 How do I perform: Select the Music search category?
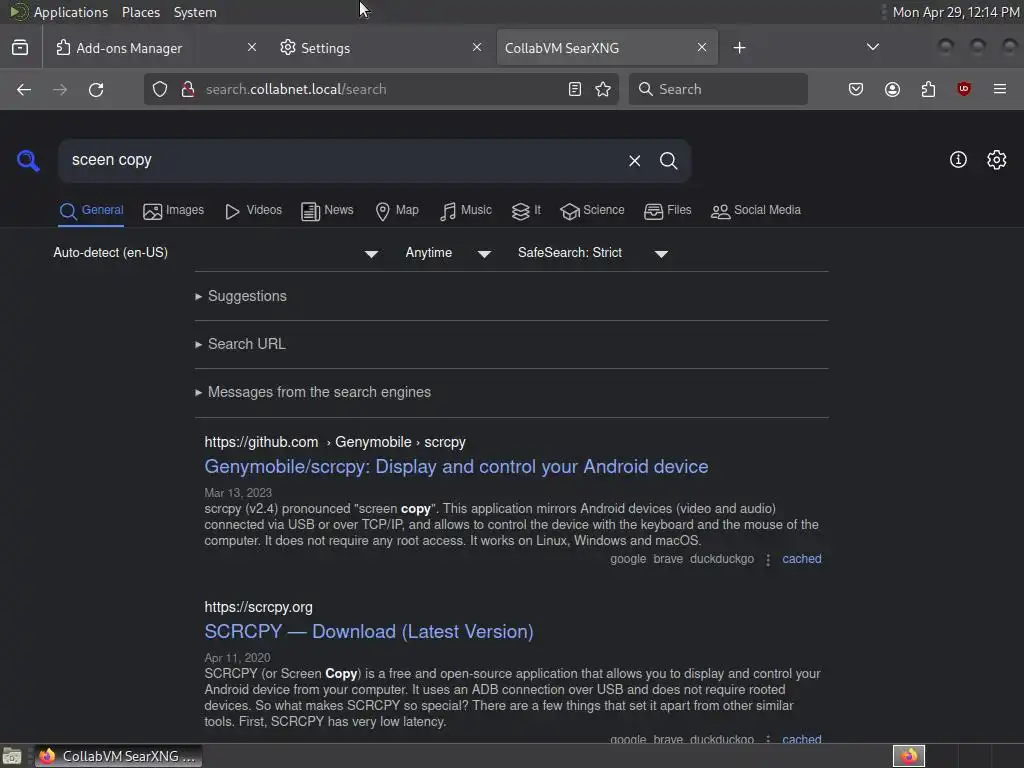point(465,210)
